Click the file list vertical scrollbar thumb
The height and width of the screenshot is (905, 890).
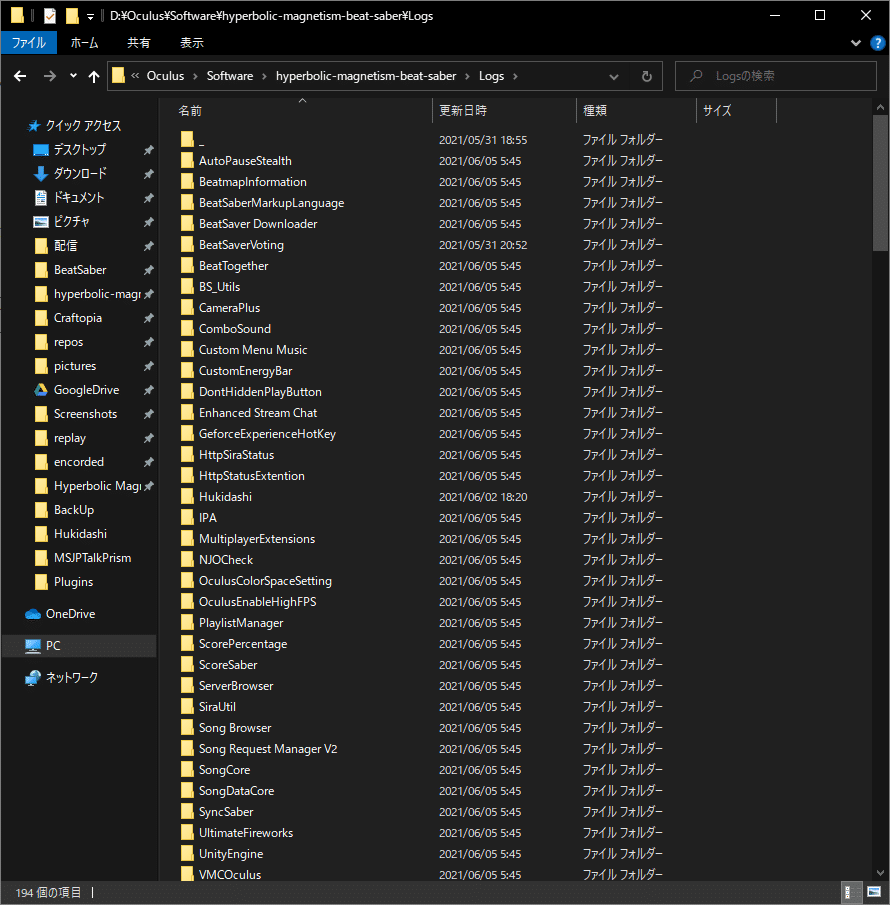click(x=880, y=183)
